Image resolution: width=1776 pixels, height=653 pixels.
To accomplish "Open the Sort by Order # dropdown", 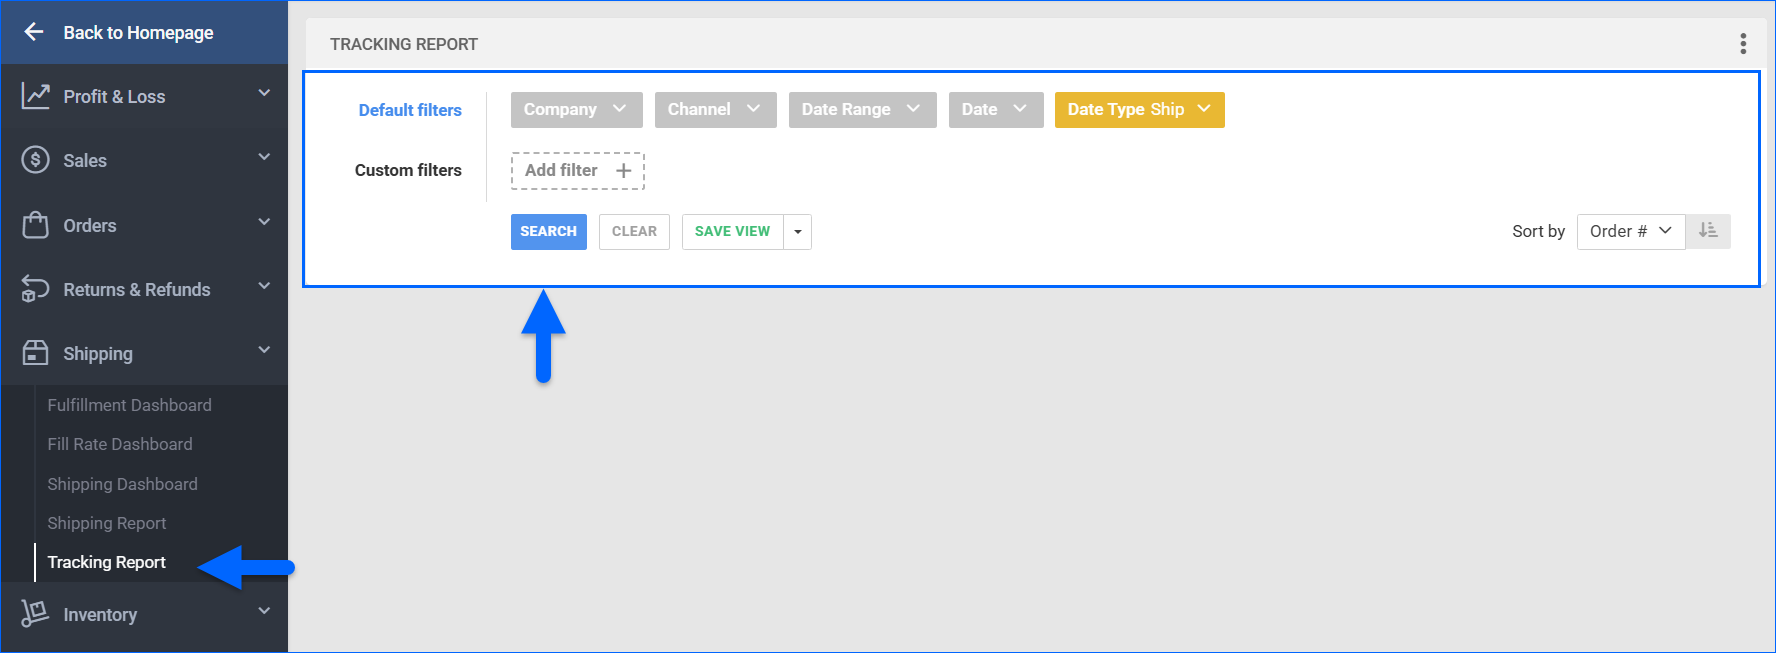I will pyautogui.click(x=1630, y=231).
